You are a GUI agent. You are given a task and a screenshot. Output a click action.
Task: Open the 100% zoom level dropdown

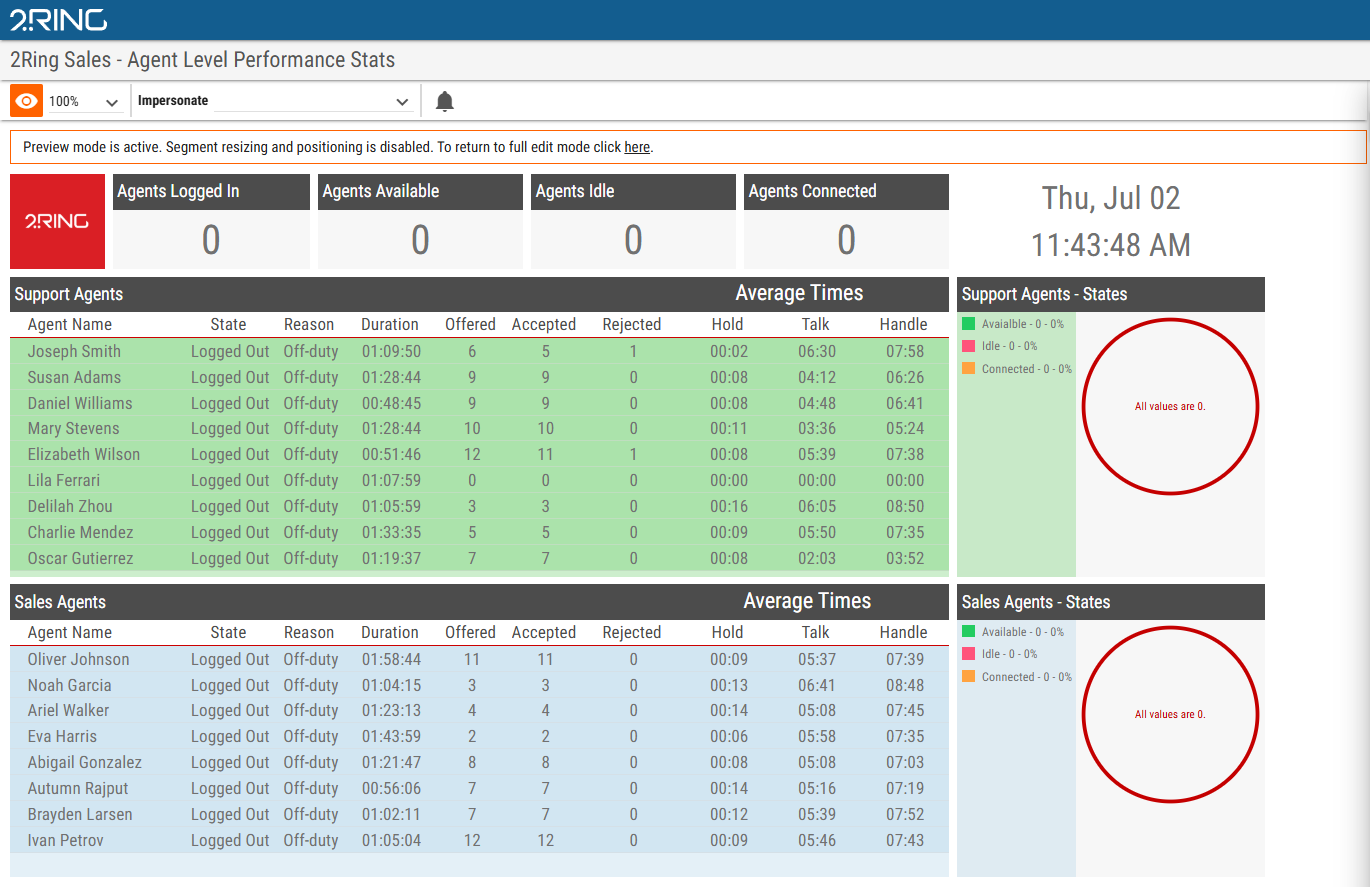pyautogui.click(x=85, y=101)
